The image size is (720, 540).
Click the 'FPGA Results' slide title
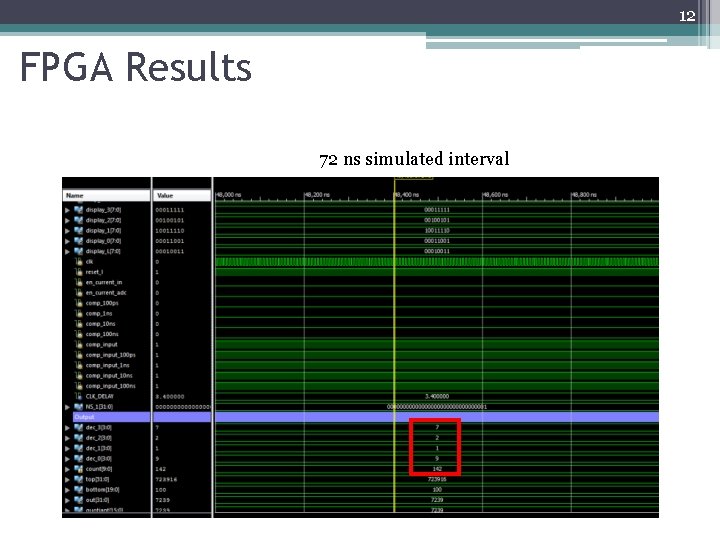pos(136,67)
